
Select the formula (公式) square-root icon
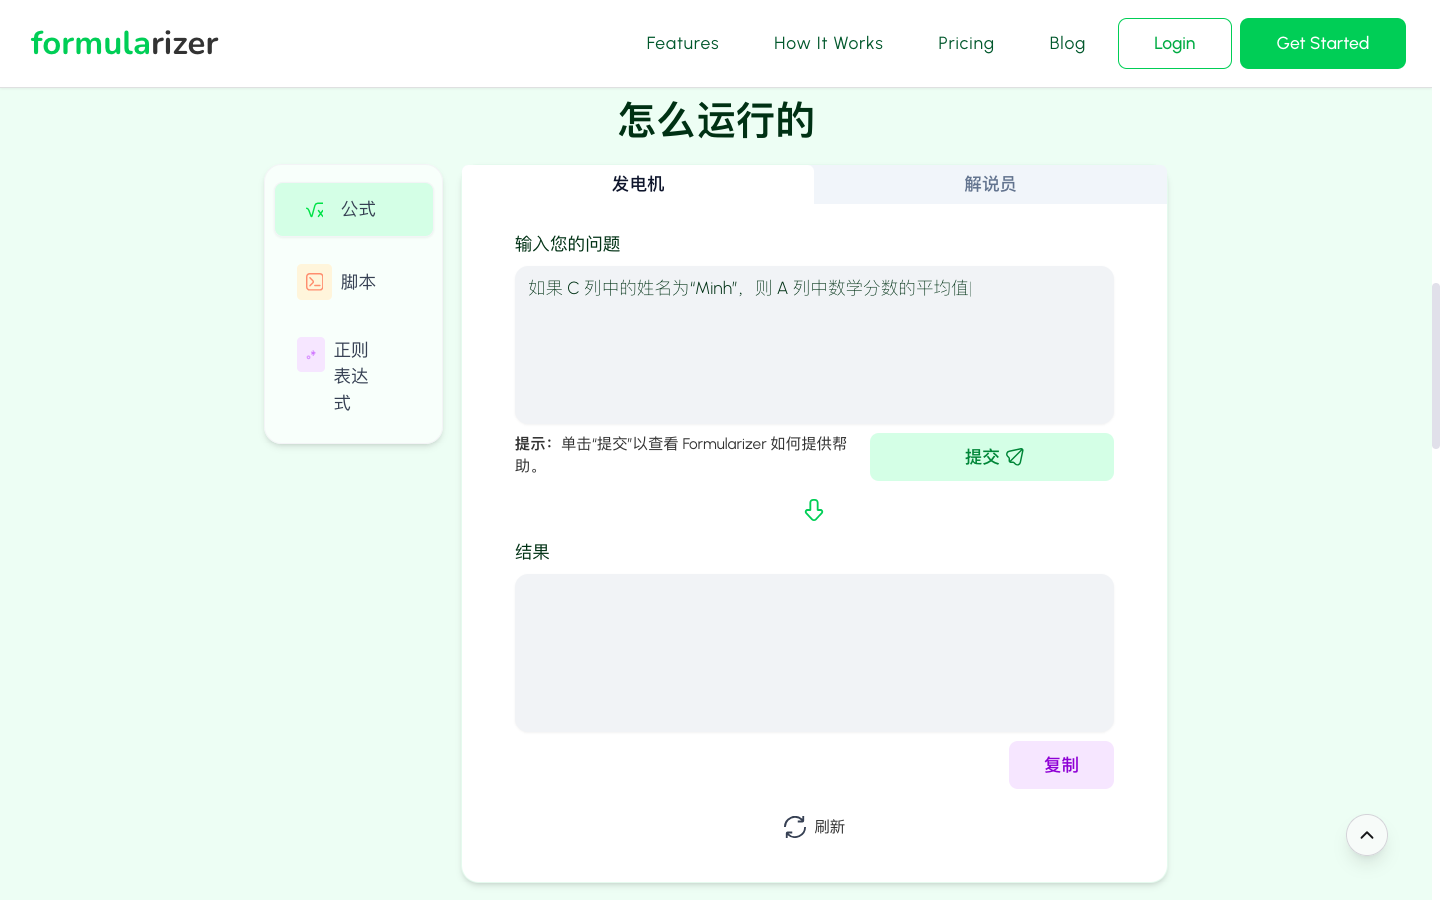pyautogui.click(x=314, y=209)
